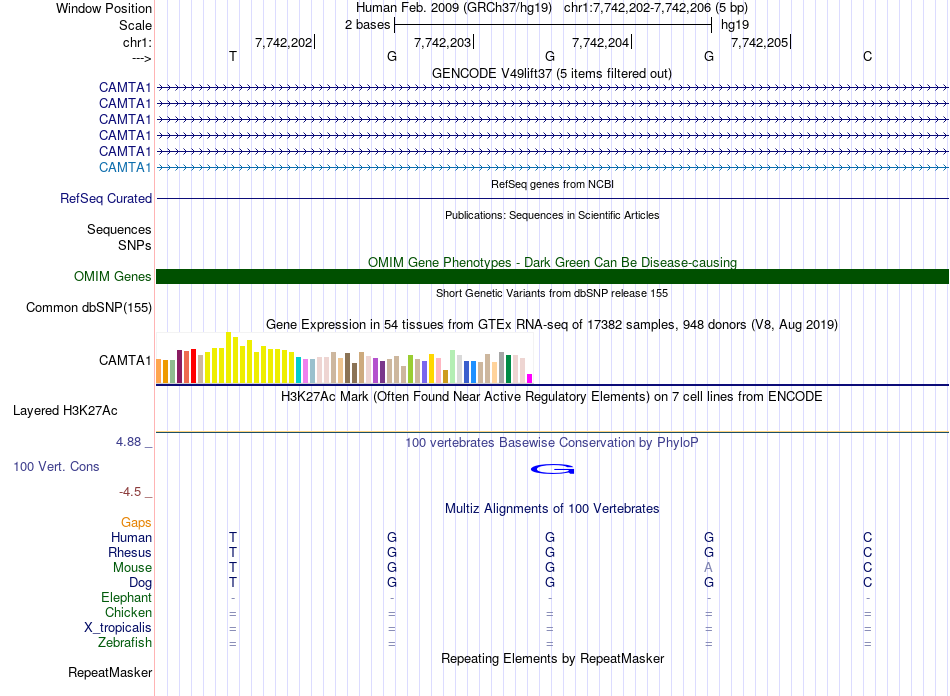Click the Human Feb. 2009 (GRCh37/hg19) title
This screenshot has width=950, height=696.
[454, 8]
